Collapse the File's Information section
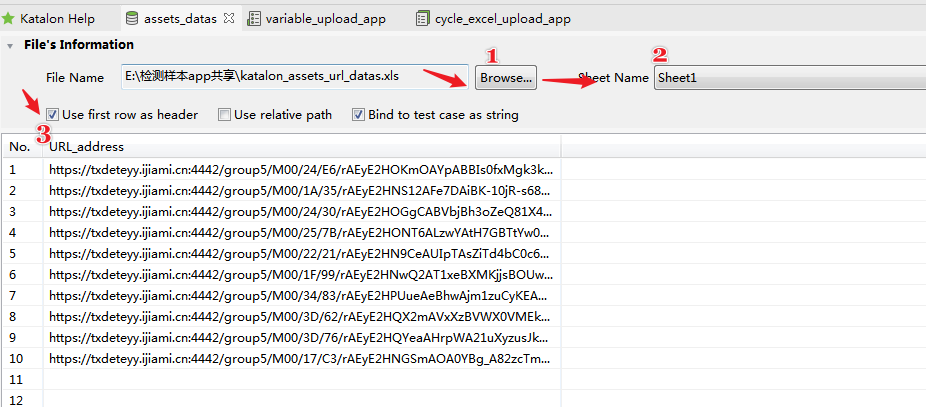 9,45
